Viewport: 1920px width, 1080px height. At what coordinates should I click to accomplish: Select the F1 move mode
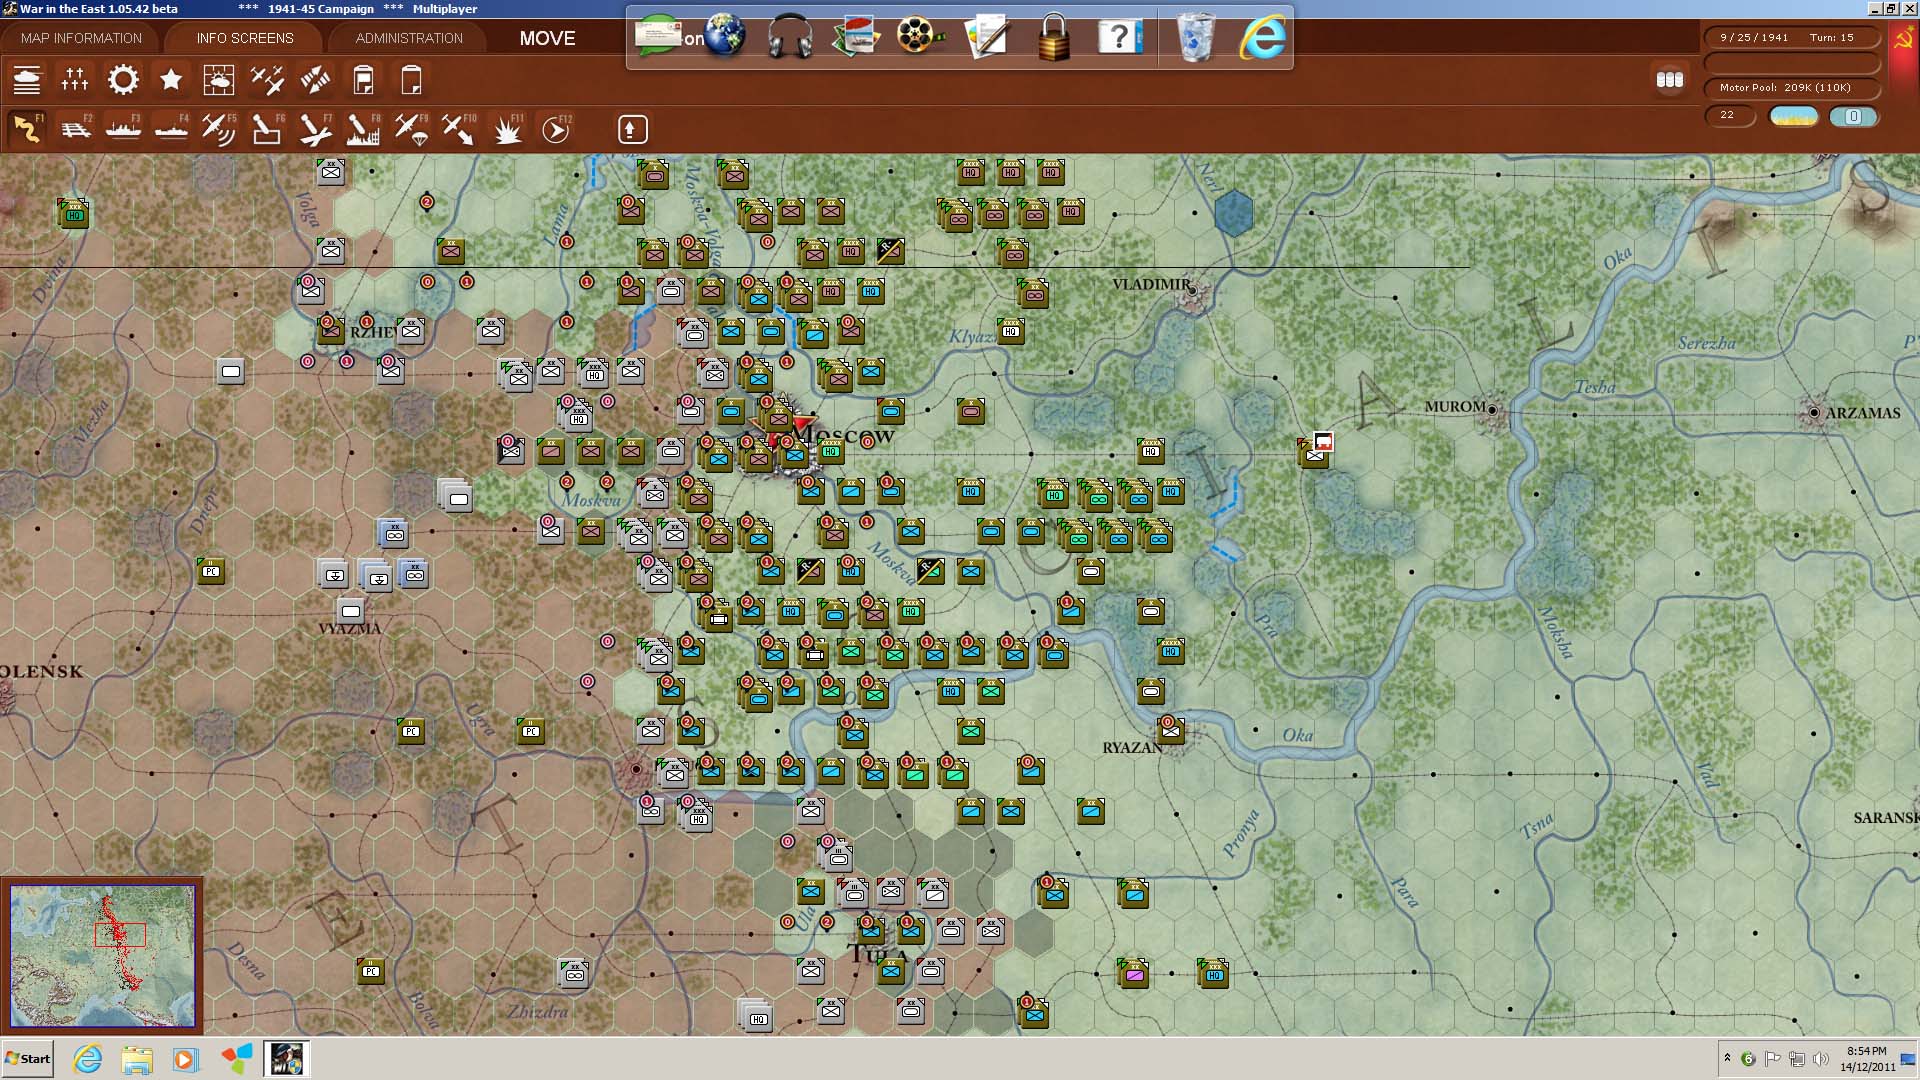coord(27,130)
